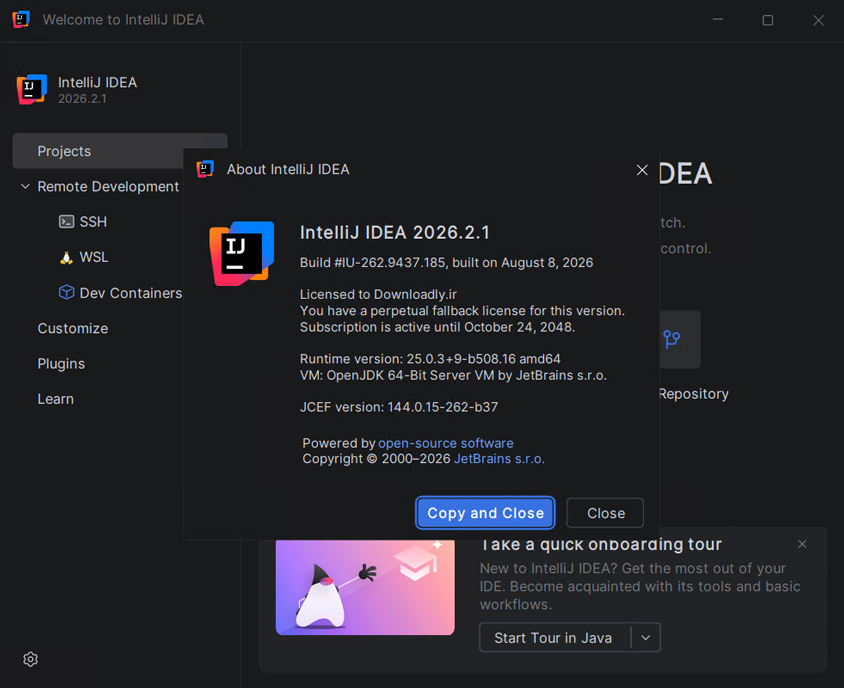This screenshot has height=688, width=844.
Task: Click the build number line text
Action: point(446,263)
